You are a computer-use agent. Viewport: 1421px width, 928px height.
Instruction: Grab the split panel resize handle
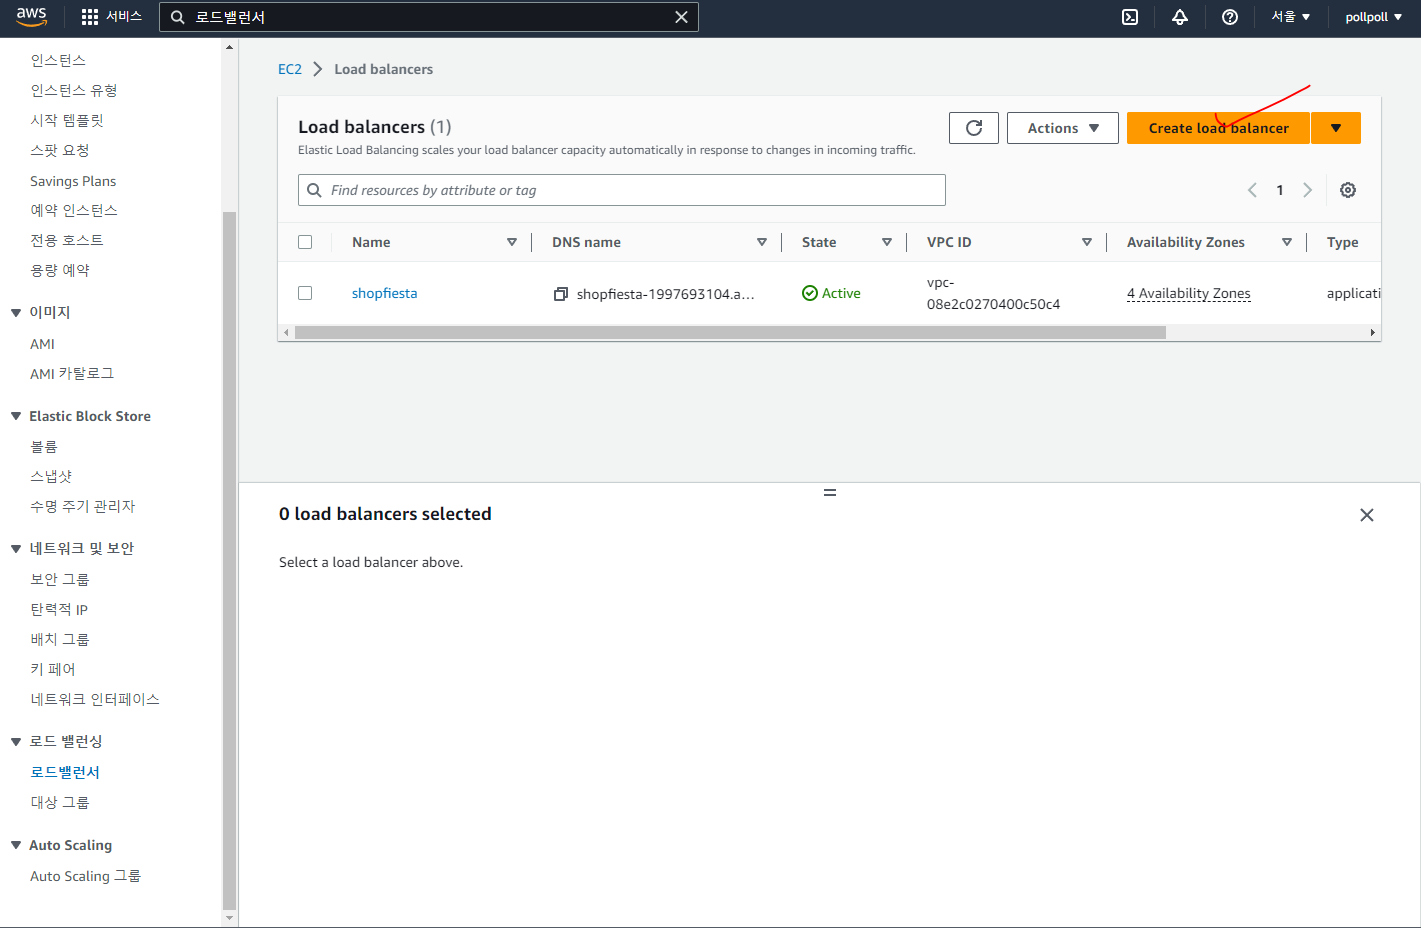pos(830,492)
